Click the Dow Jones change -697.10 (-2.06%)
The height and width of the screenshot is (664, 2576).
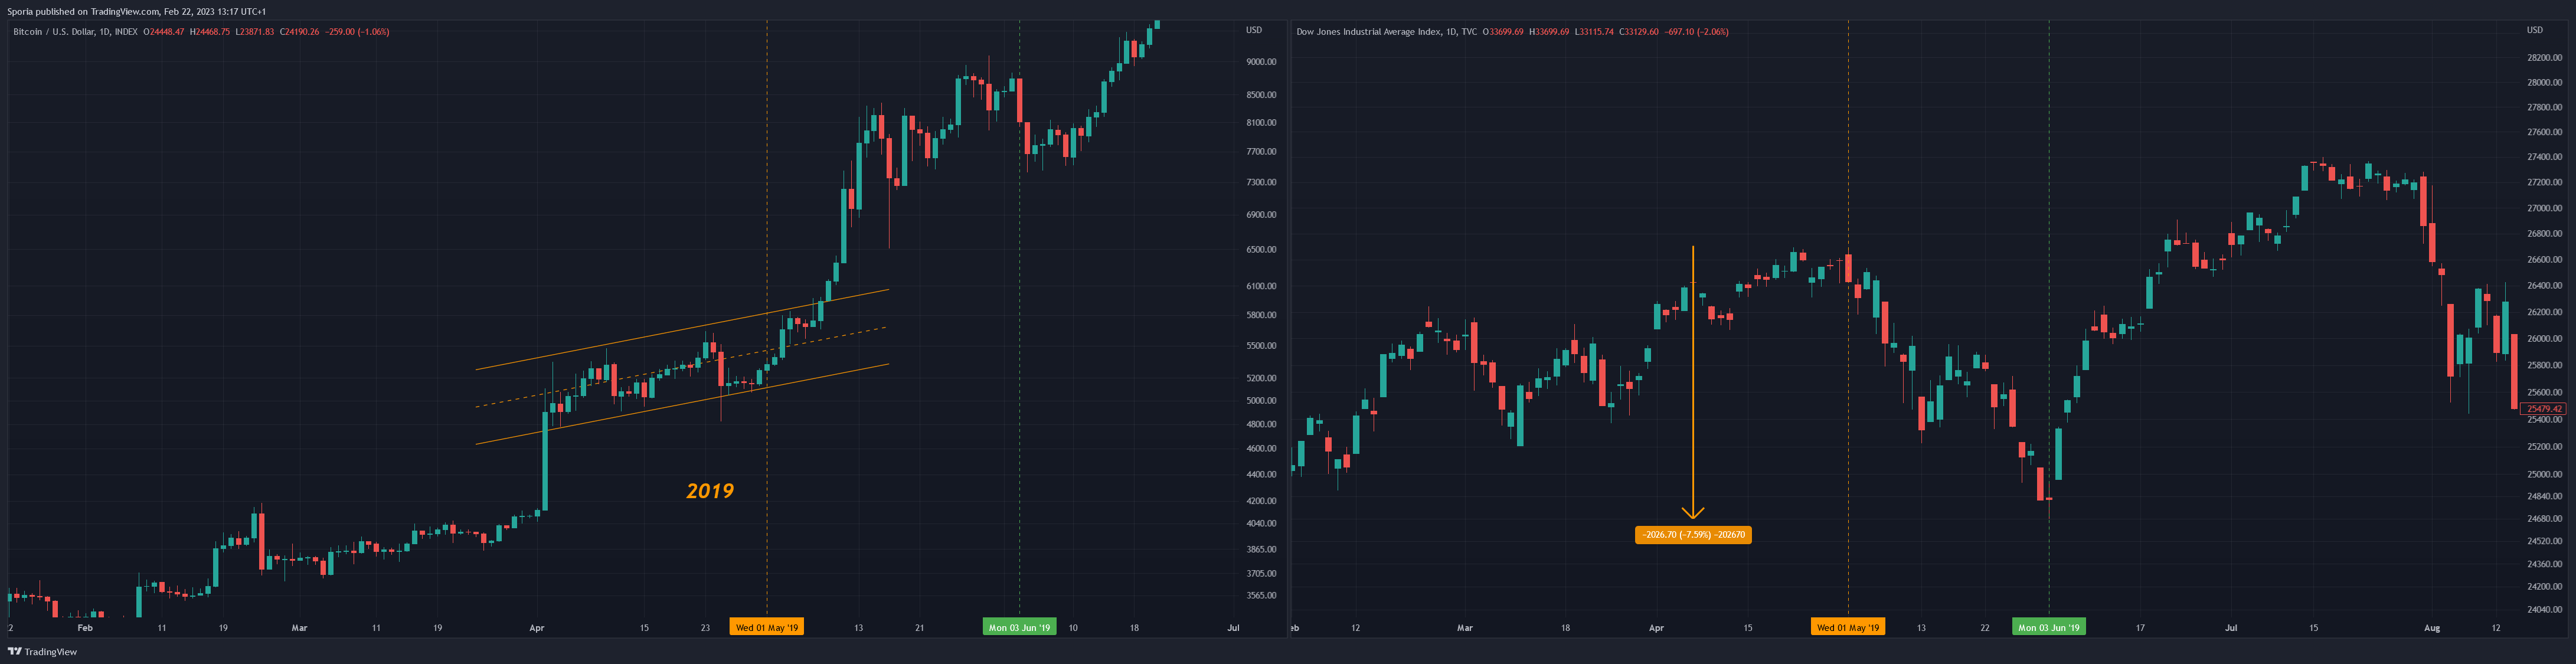[x=1697, y=32]
